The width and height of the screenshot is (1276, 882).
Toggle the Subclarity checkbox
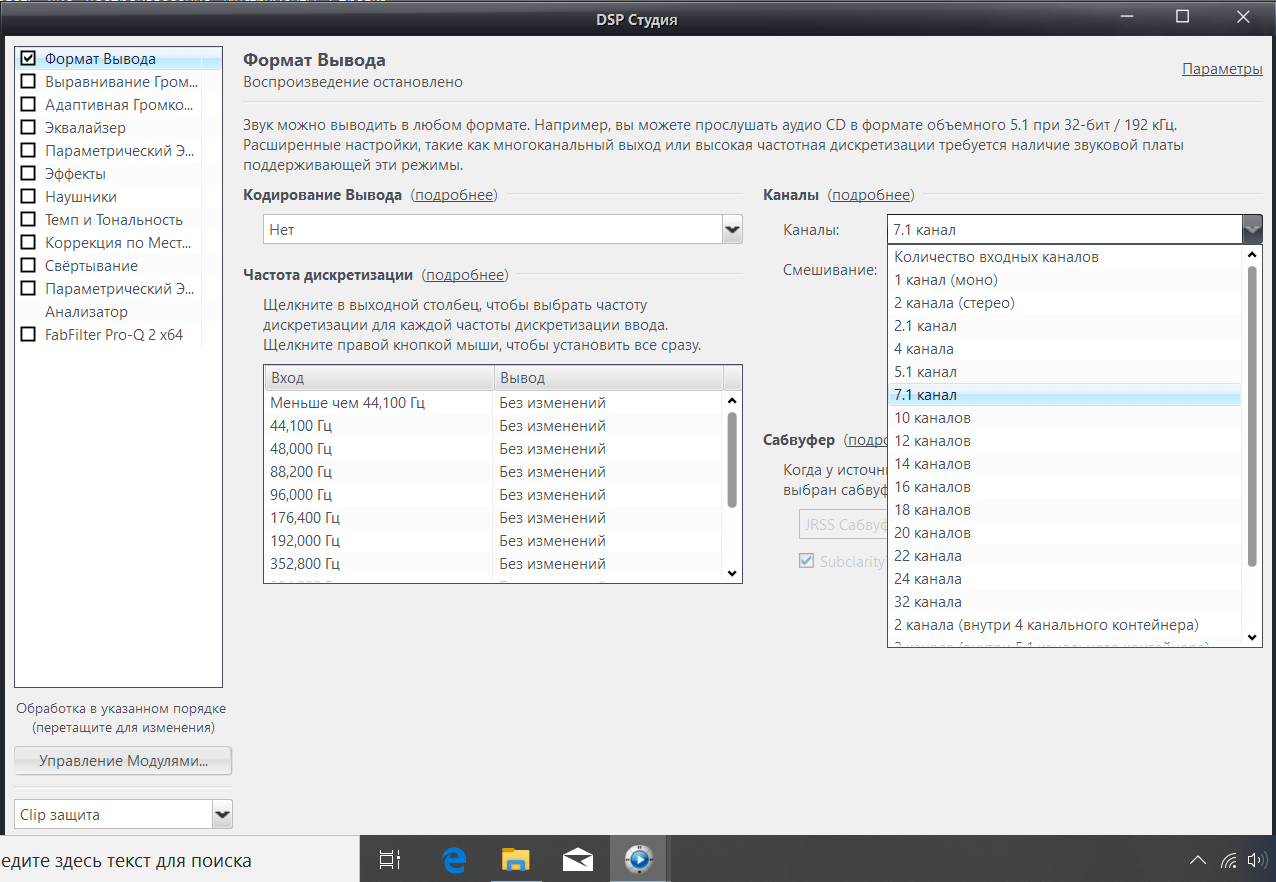pos(806,561)
